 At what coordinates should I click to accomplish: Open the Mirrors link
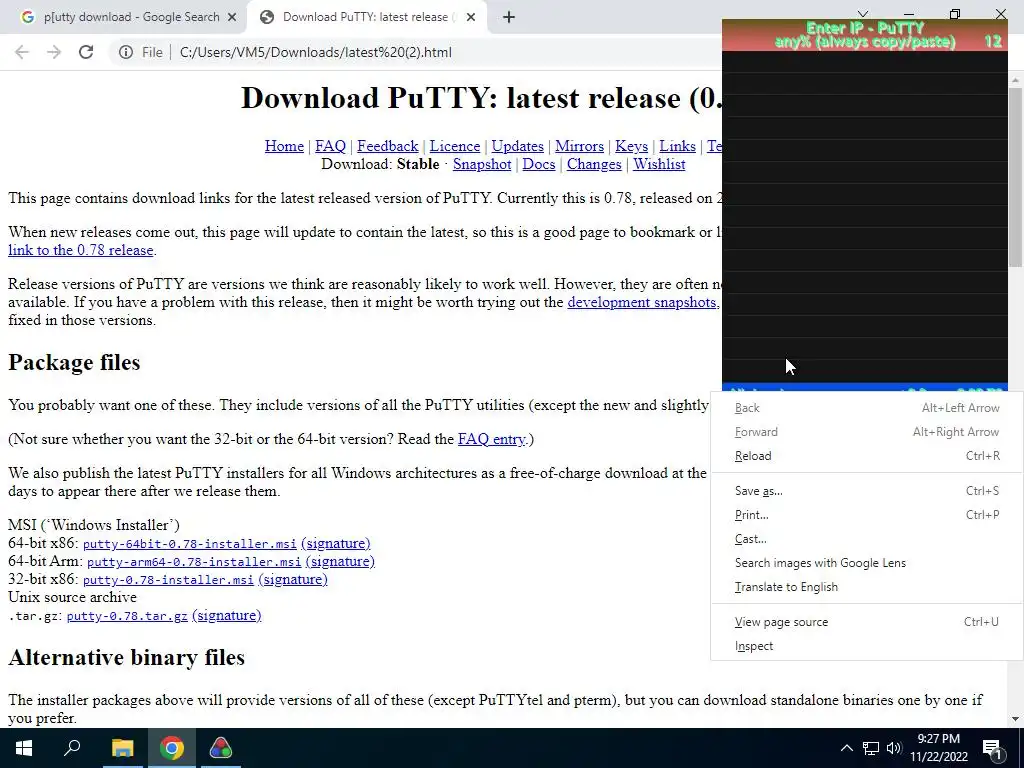click(579, 146)
